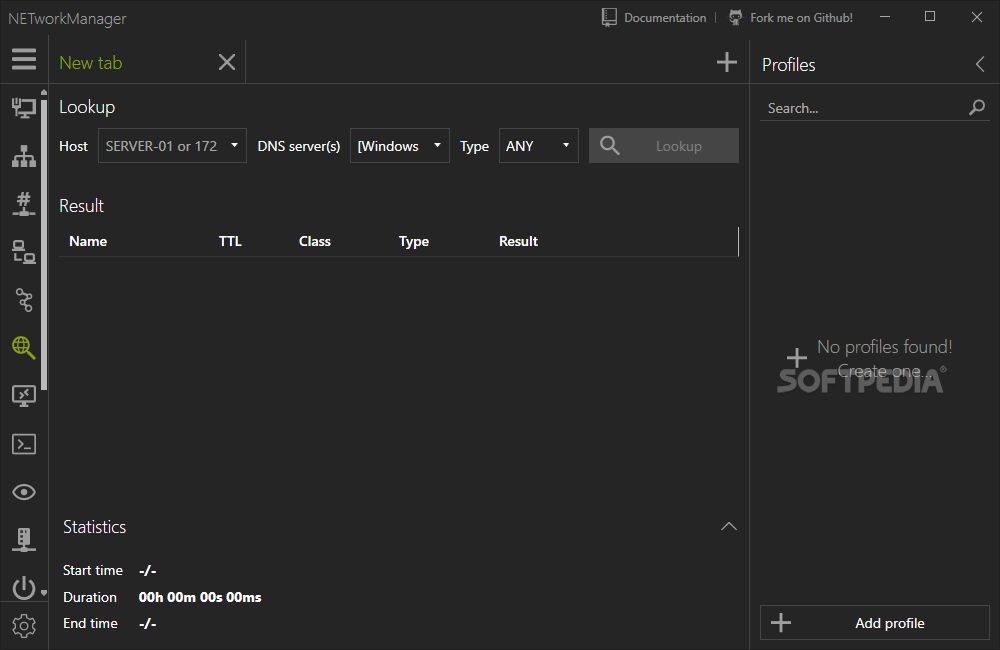This screenshot has height=650, width=1000.
Task: Click the No profiles found! text
Action: point(885,346)
